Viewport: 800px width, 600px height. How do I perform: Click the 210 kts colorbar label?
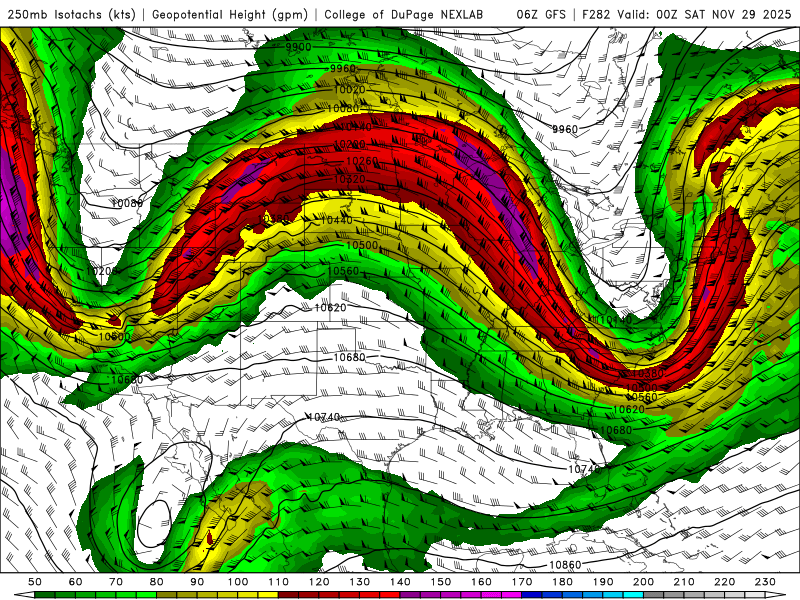click(x=684, y=582)
